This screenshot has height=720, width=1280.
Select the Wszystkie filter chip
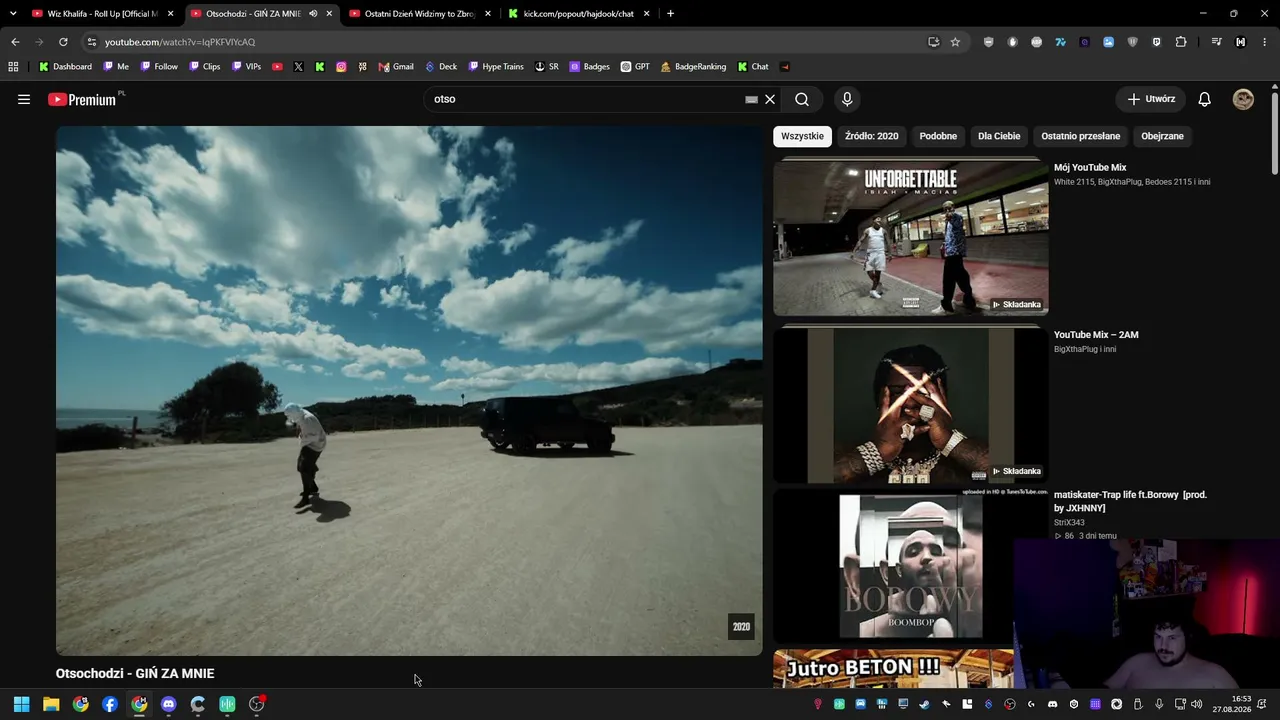(803, 136)
